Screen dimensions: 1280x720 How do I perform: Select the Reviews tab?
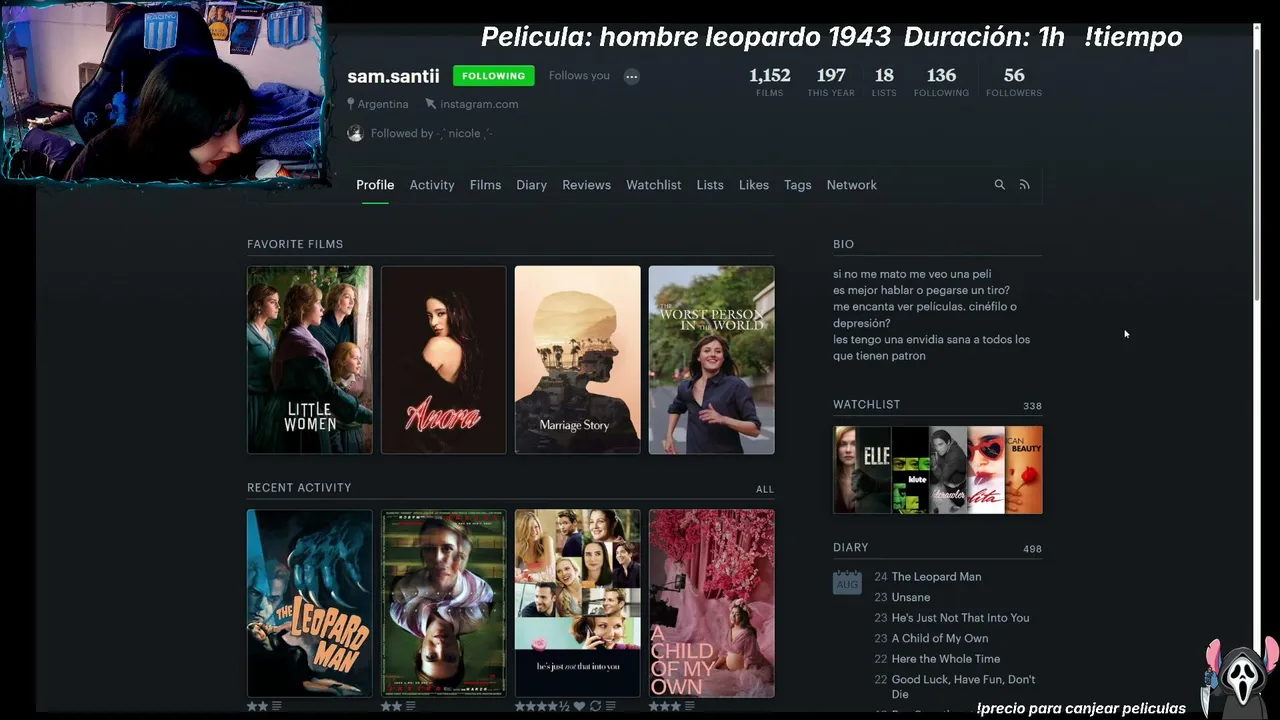[586, 185]
